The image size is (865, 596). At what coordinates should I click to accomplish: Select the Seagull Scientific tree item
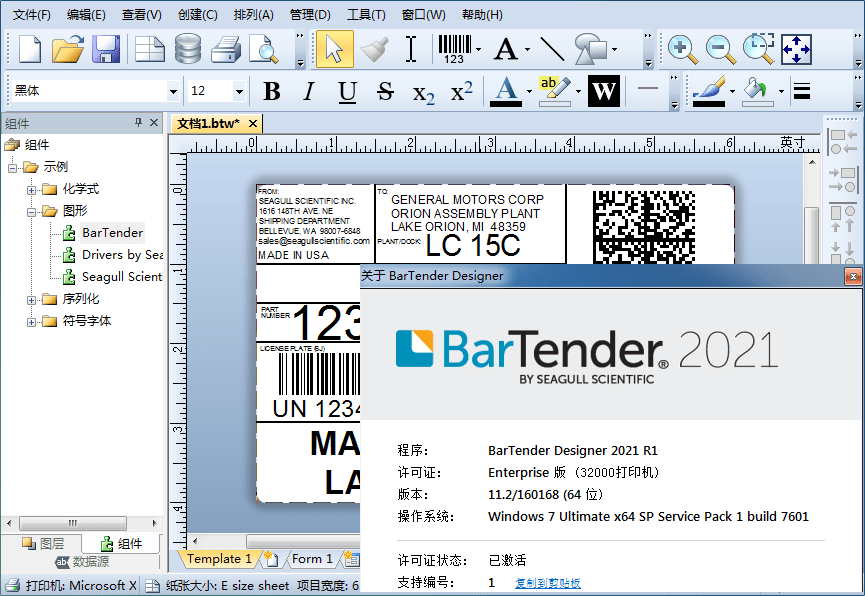[122, 277]
